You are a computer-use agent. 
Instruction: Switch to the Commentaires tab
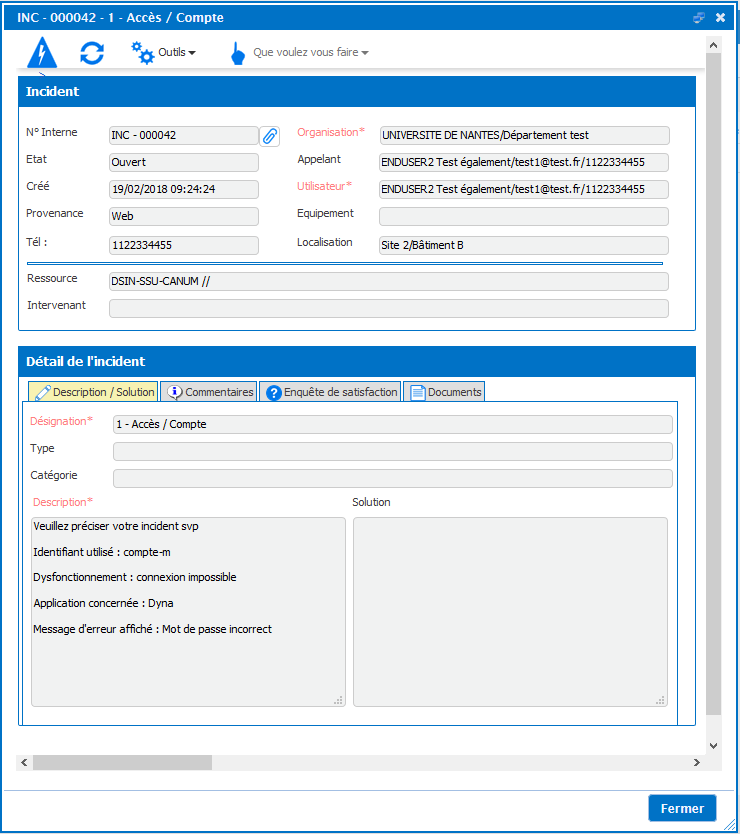coord(210,392)
